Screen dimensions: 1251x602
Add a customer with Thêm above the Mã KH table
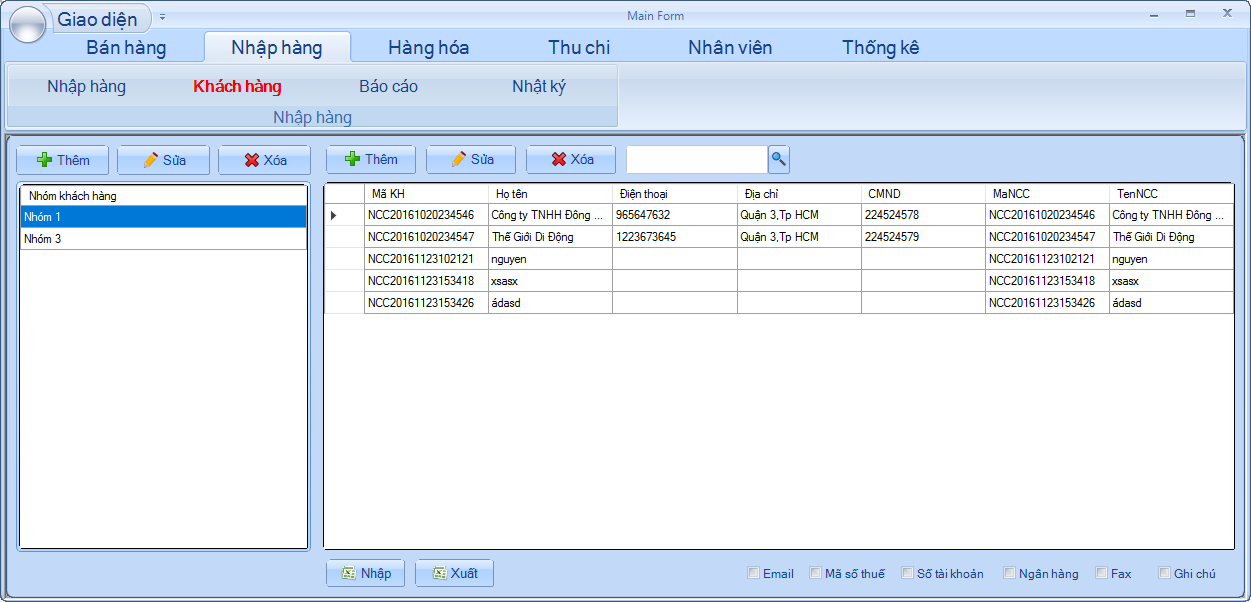(x=371, y=159)
